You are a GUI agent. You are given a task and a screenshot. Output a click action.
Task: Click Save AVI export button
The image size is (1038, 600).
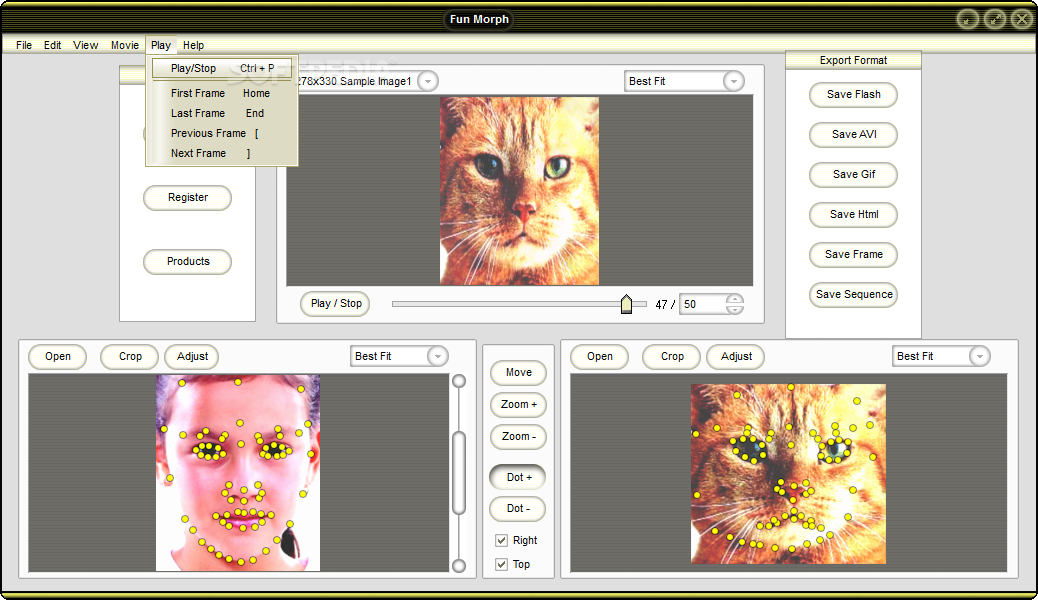click(853, 134)
